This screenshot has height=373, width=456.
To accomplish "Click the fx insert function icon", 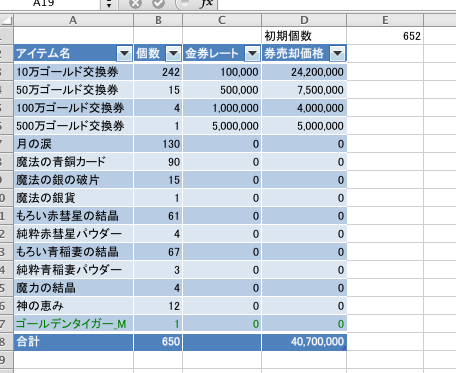I will (x=207, y=3).
